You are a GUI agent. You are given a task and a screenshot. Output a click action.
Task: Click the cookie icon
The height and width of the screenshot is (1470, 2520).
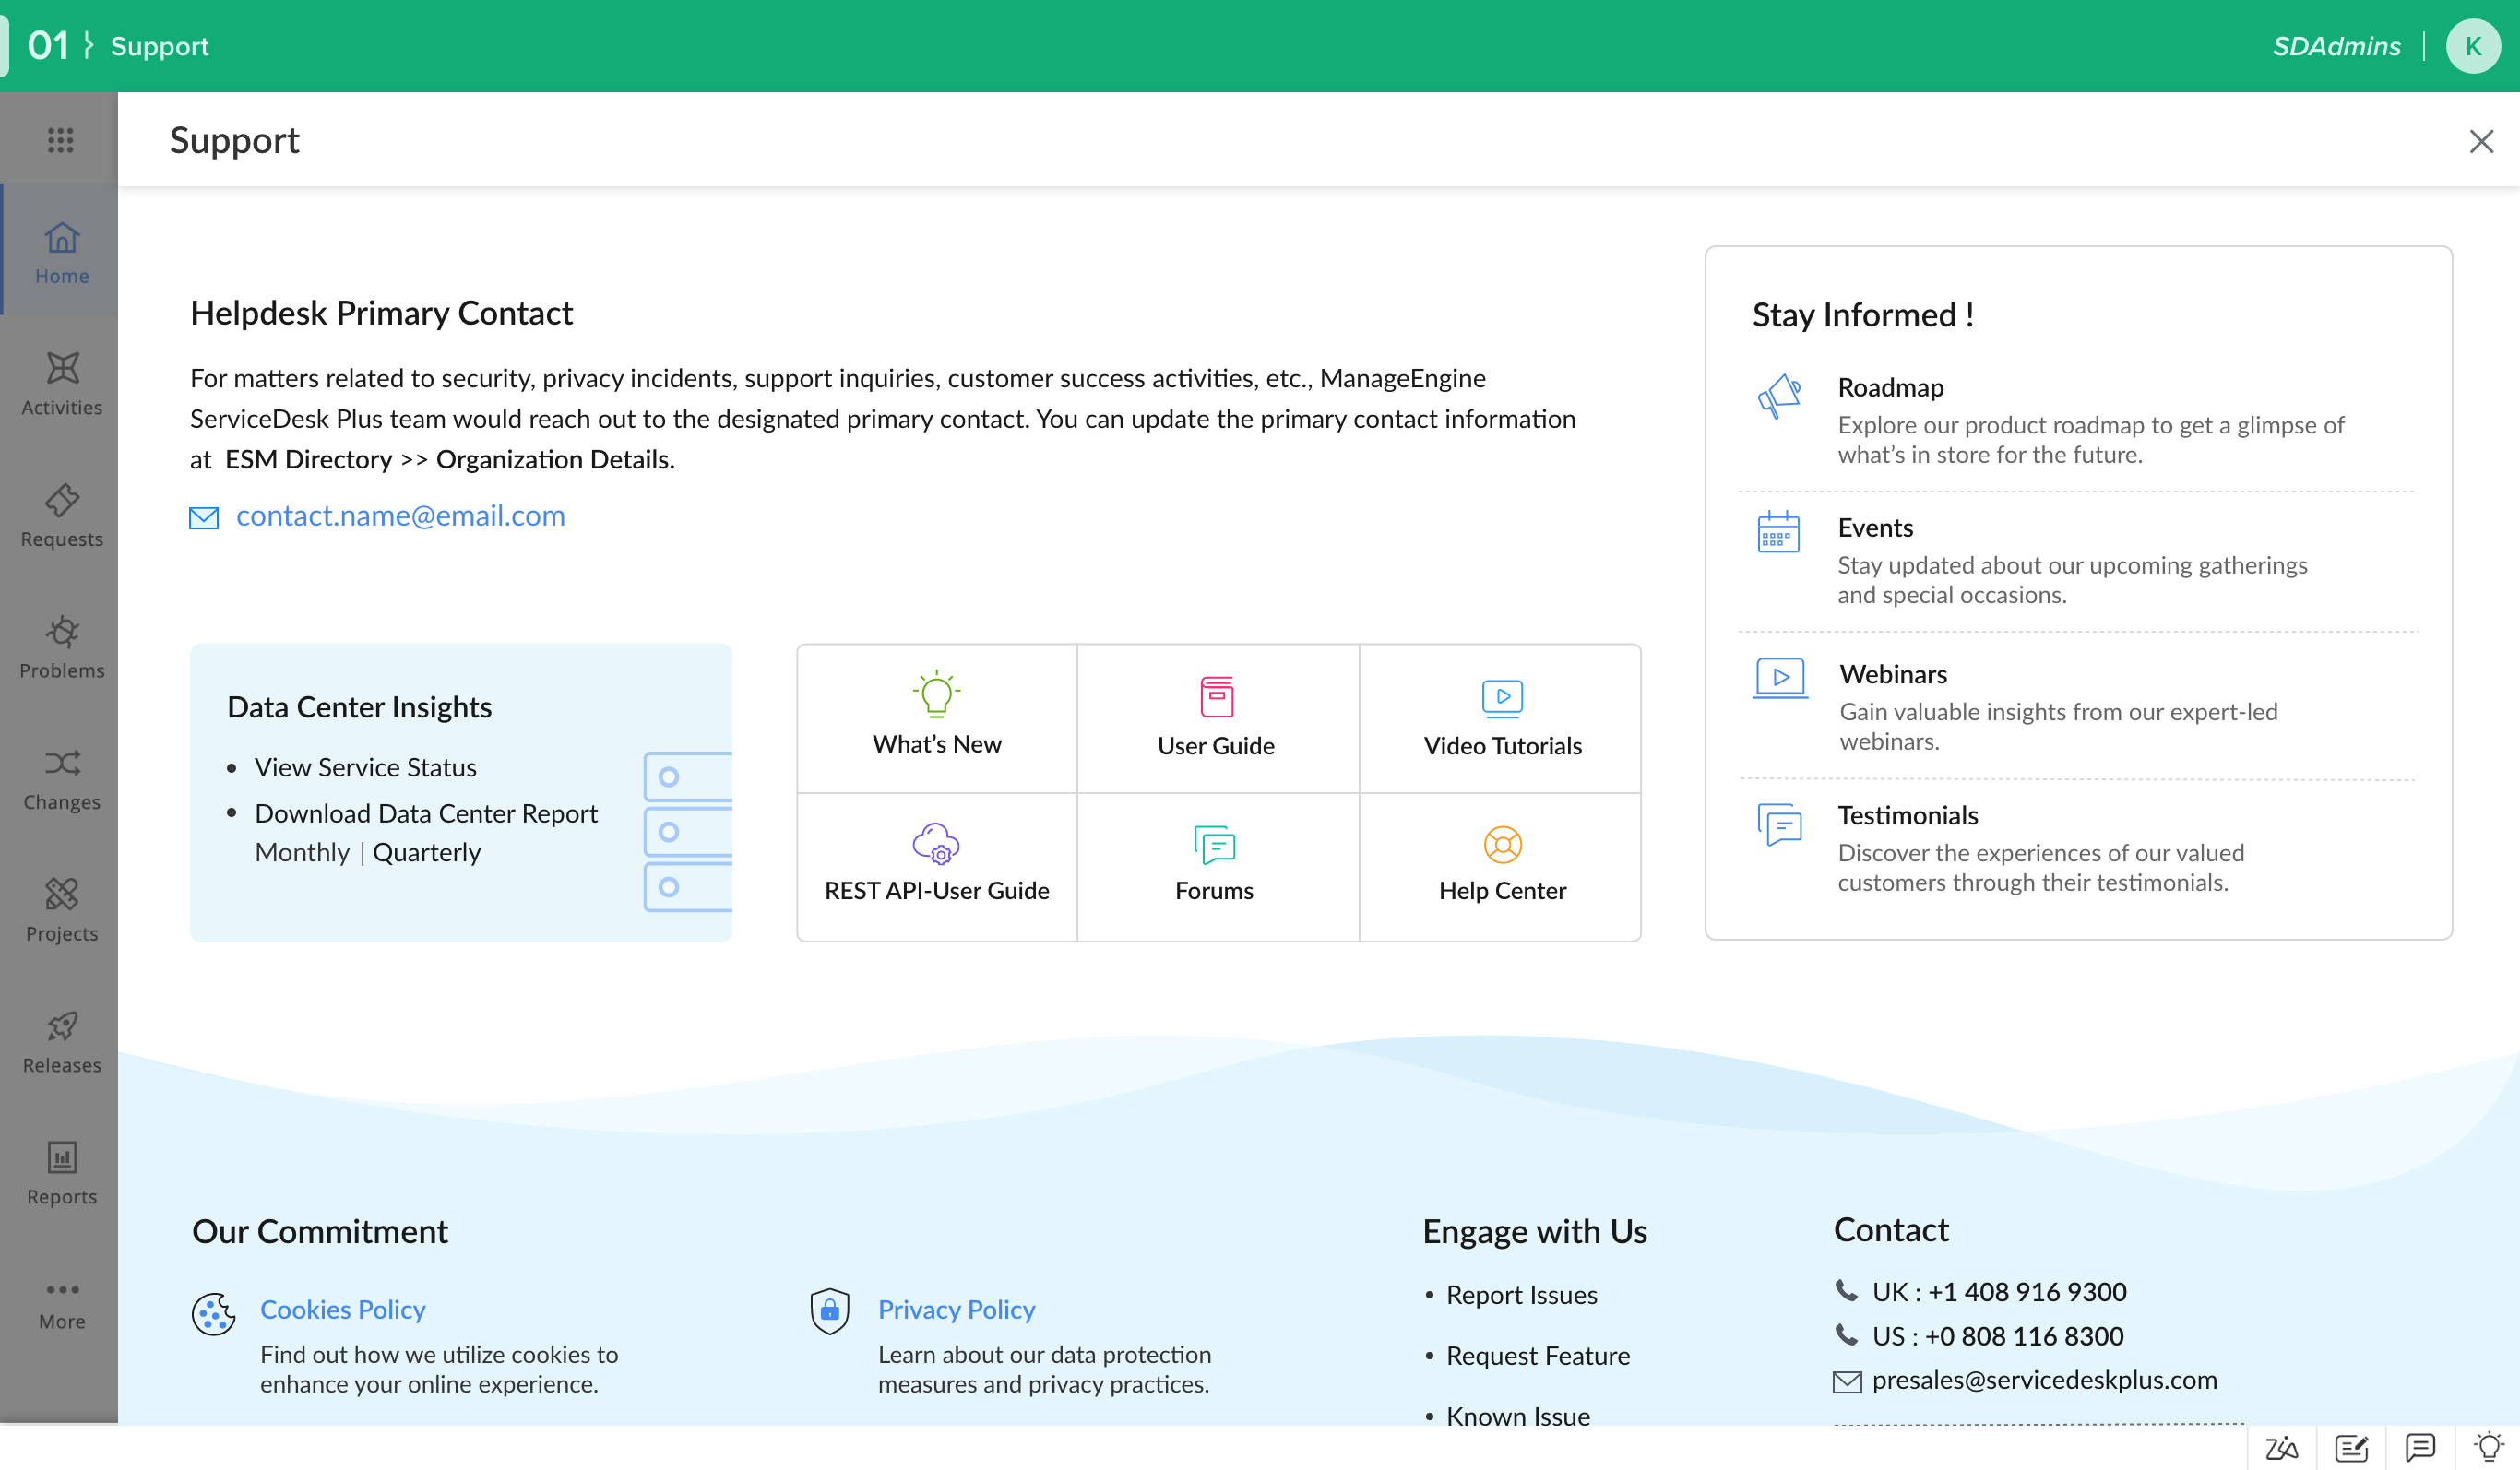click(x=213, y=1313)
